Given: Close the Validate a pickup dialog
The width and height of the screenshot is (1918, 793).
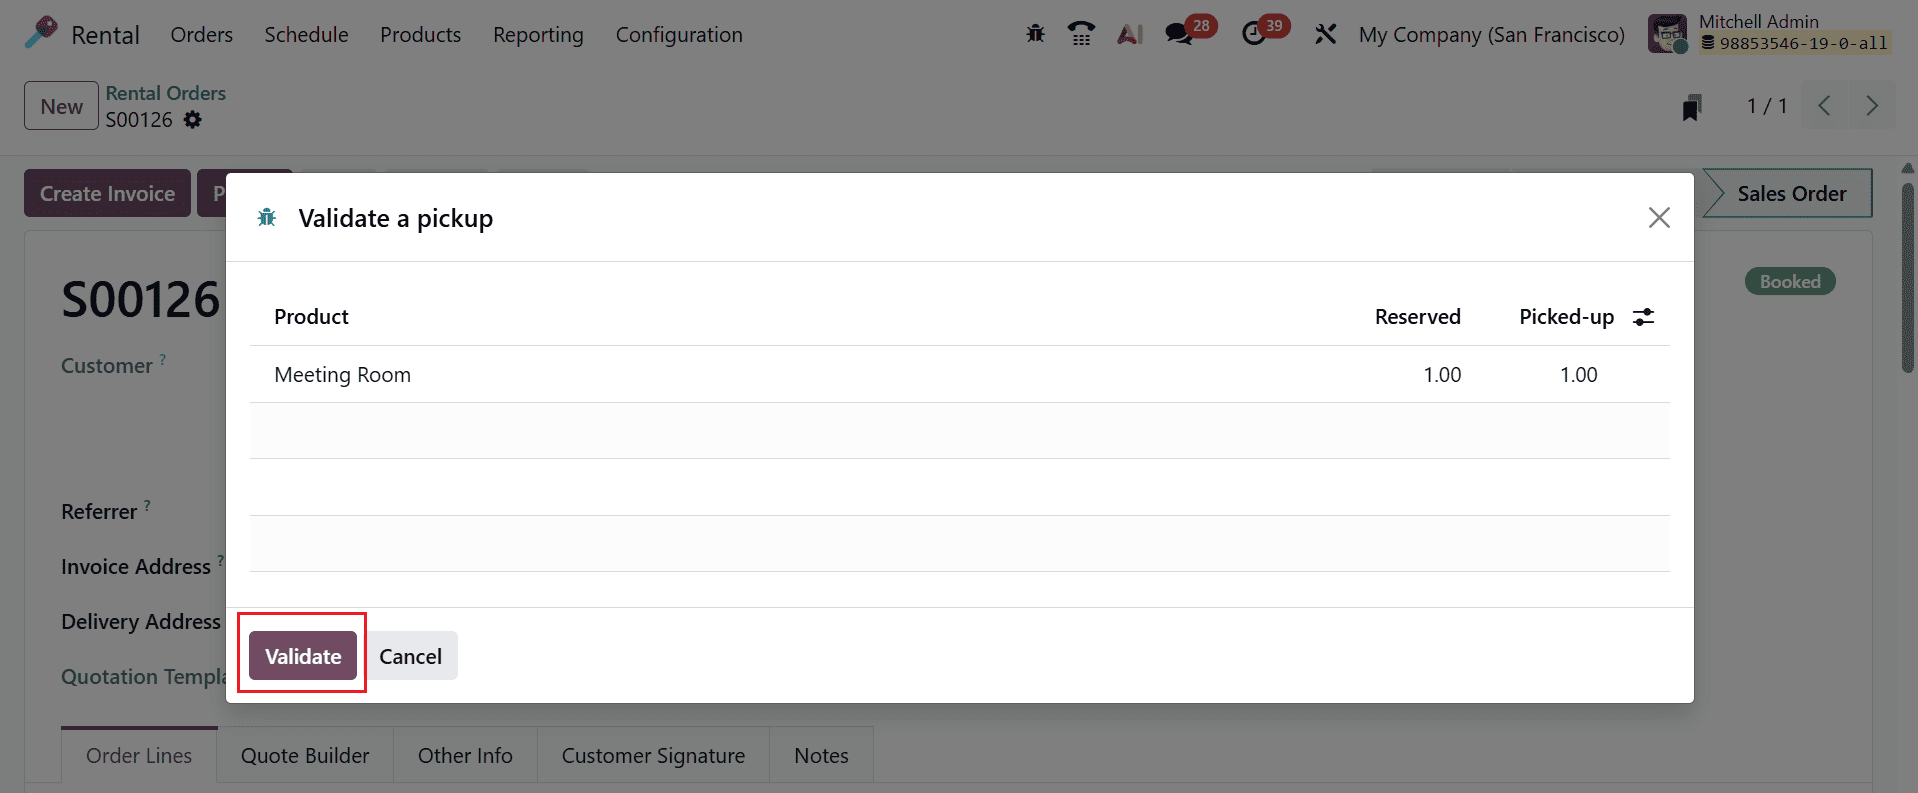Looking at the screenshot, I should coord(1659,218).
